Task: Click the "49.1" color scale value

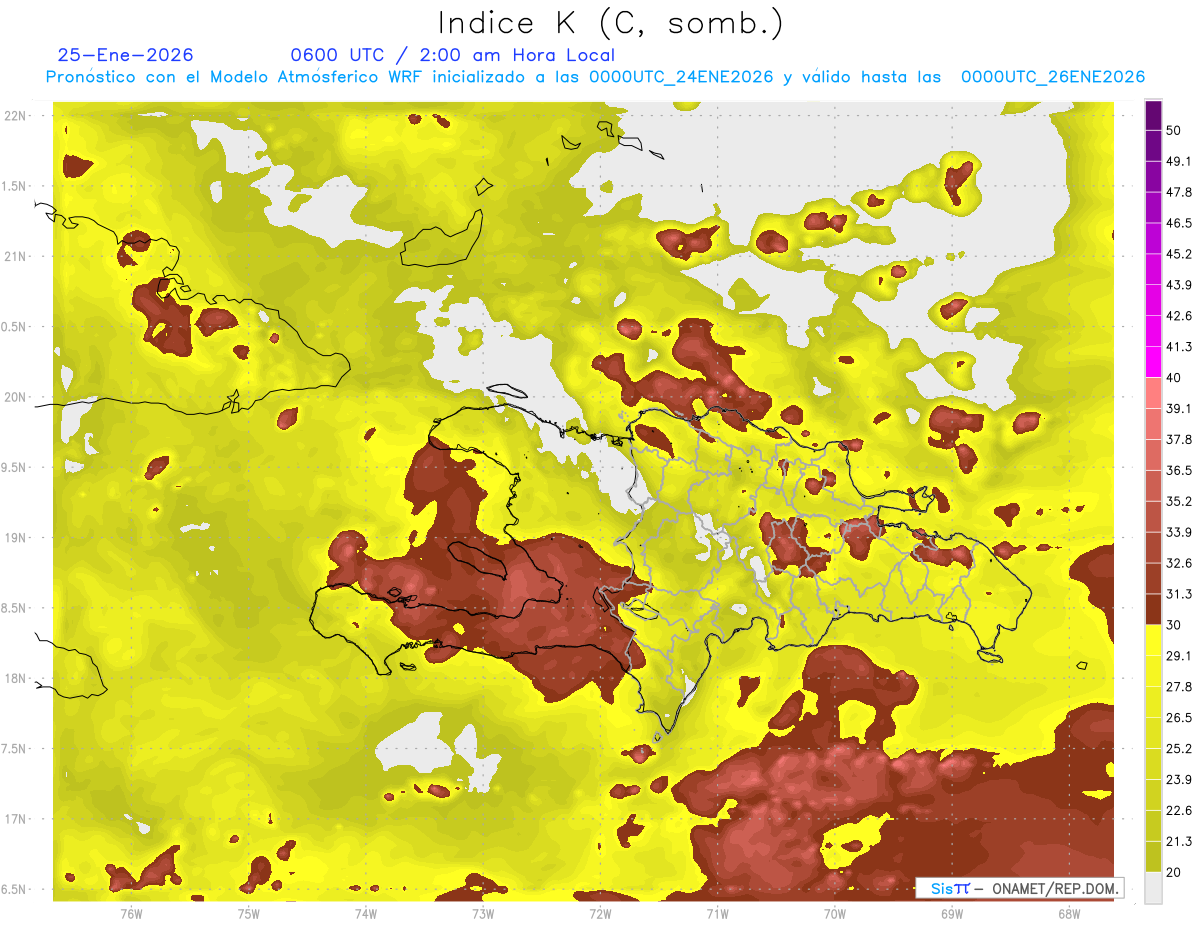Action: (x=1179, y=161)
